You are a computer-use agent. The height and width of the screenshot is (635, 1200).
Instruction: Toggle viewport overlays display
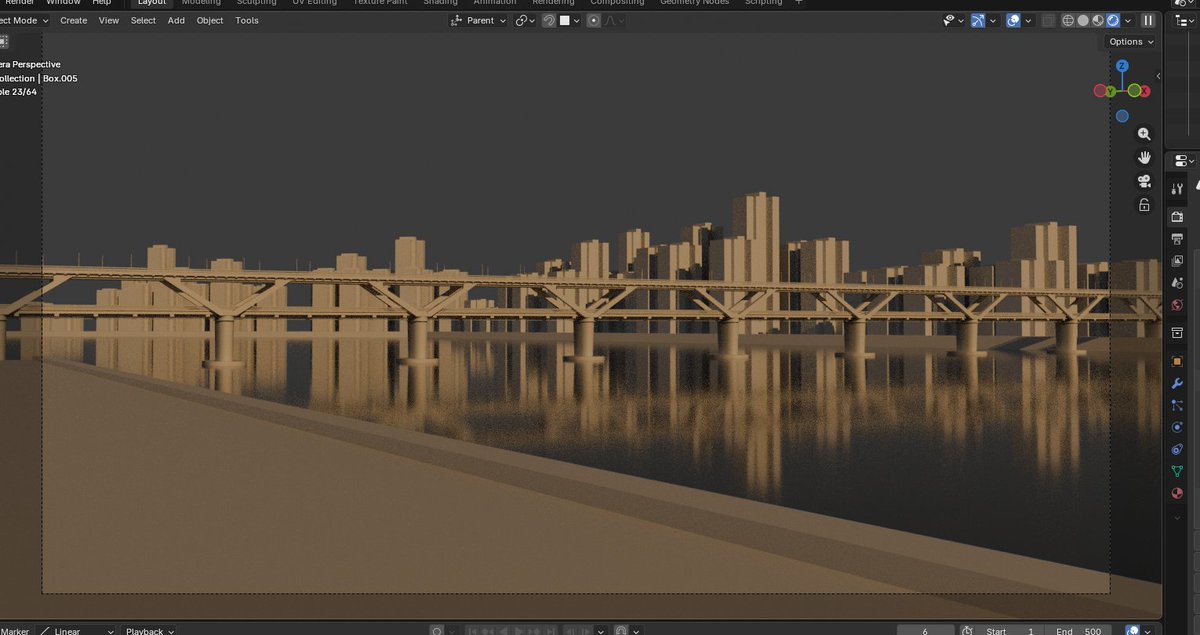click(1013, 20)
